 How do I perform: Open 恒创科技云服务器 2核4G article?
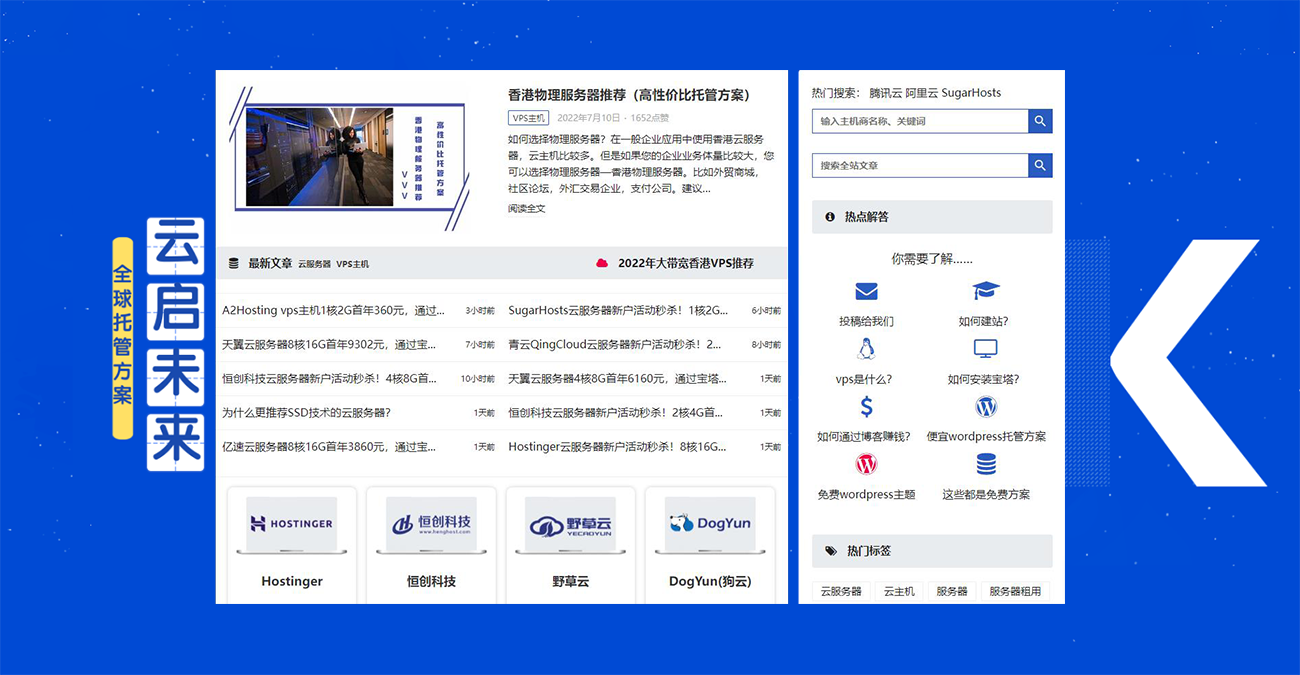pyautogui.click(x=615, y=412)
